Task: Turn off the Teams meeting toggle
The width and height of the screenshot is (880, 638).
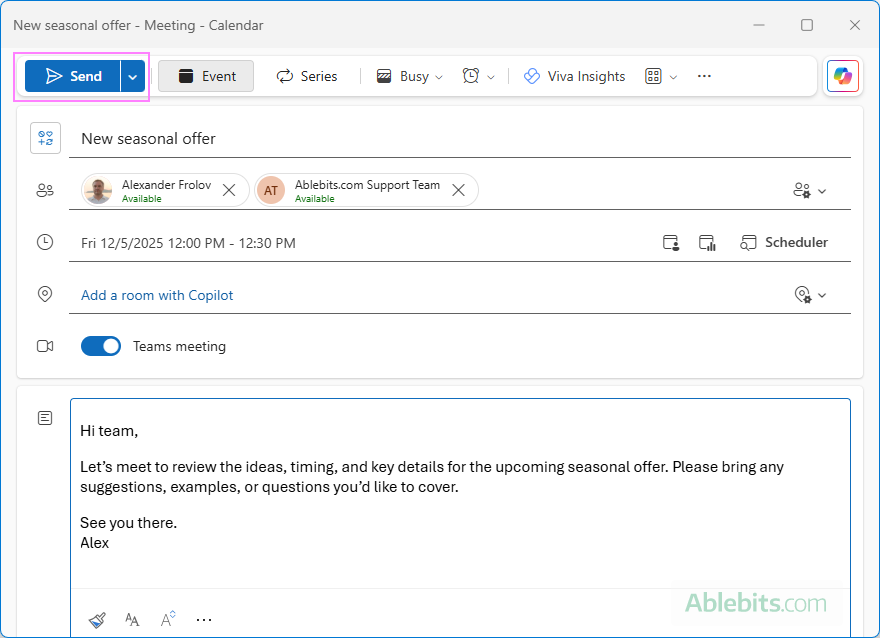Action: click(x=101, y=345)
